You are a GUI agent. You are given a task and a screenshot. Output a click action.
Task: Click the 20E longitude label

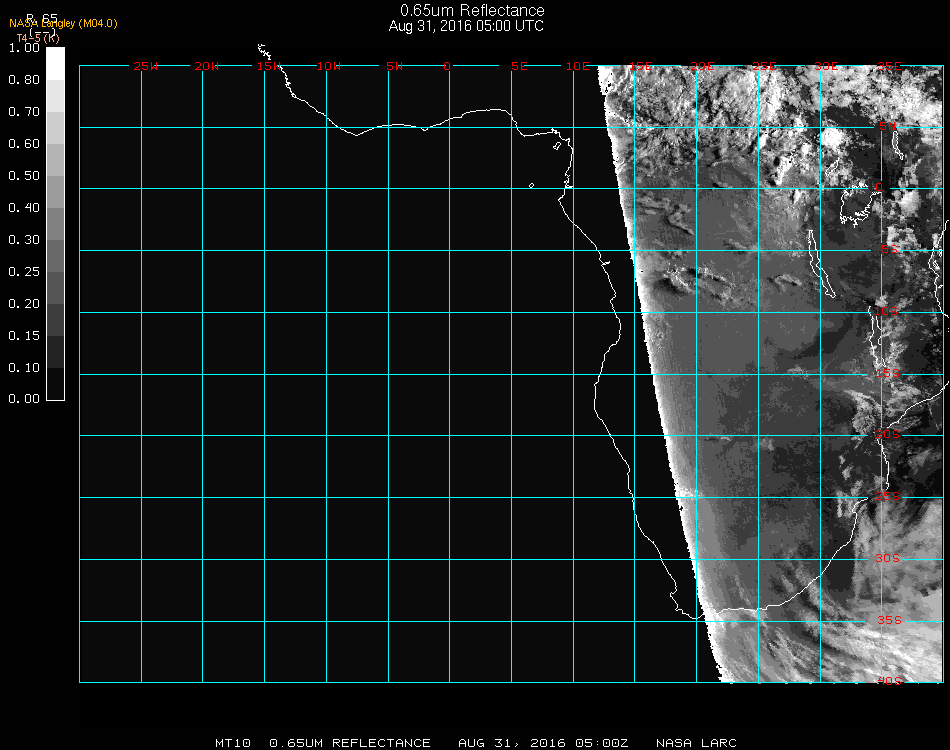(703, 67)
